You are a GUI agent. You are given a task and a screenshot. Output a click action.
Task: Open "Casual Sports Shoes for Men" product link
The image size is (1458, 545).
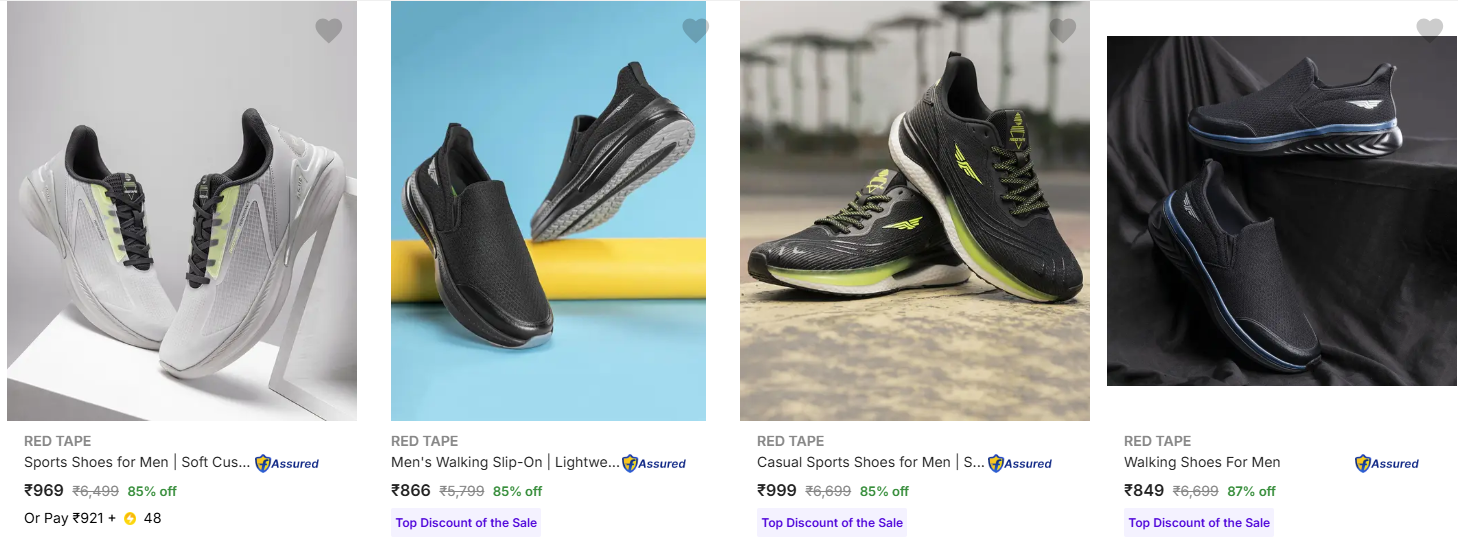pos(870,462)
